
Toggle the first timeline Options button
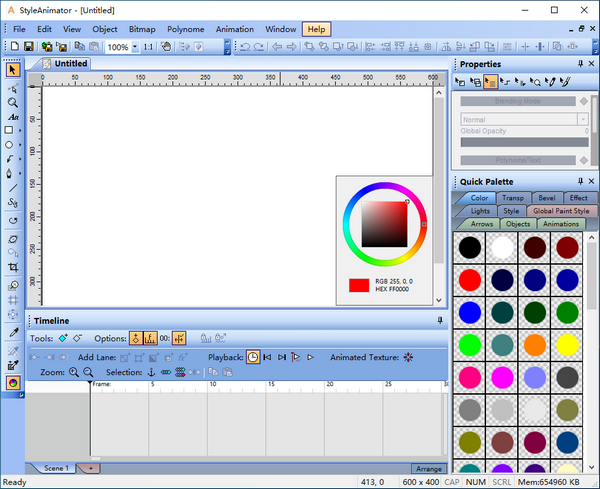tap(136, 339)
